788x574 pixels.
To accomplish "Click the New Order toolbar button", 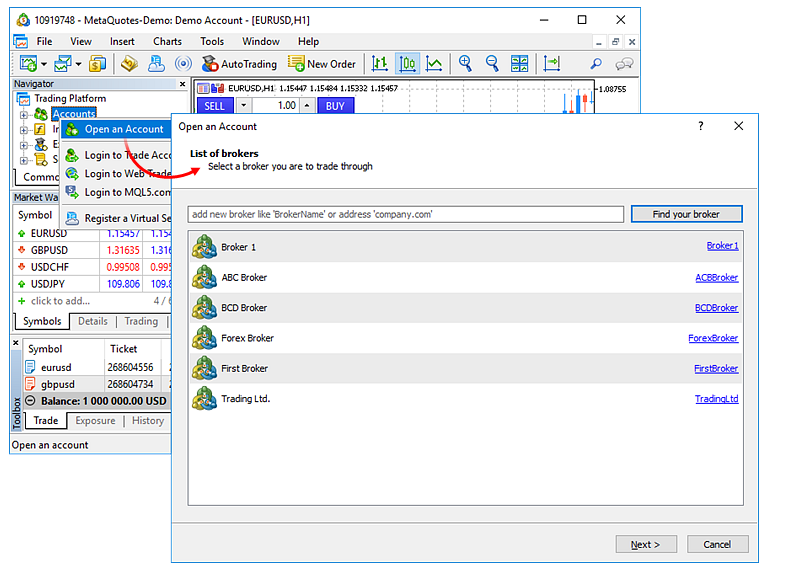I will (321, 64).
